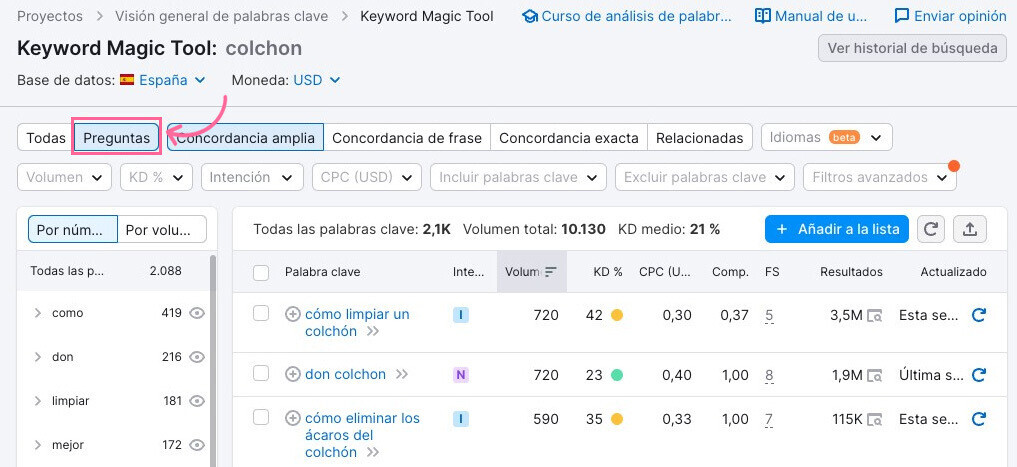Click the 'I' intent badge for 'cómo limpiar'
The height and width of the screenshot is (467, 1017).
coord(461,315)
